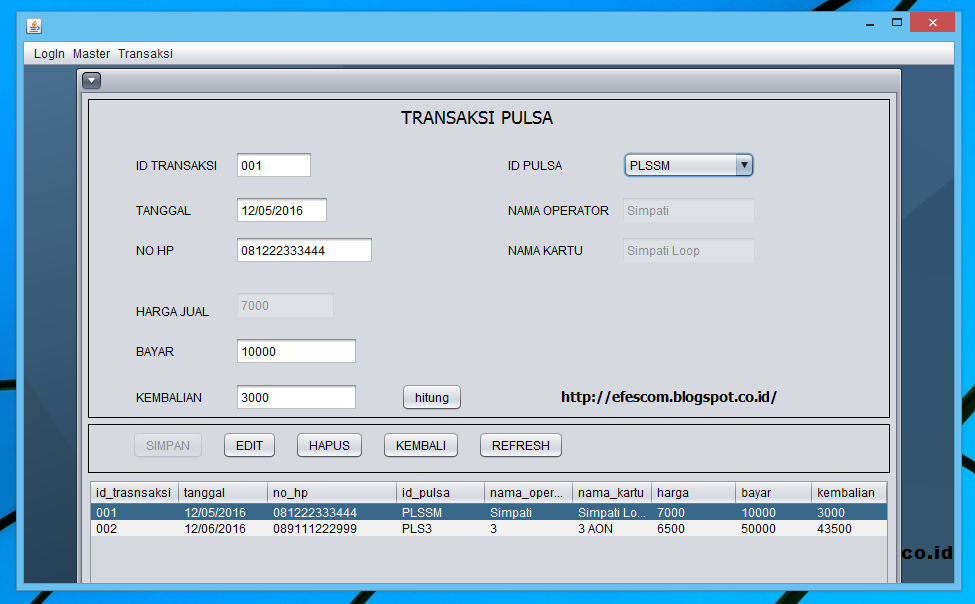
Task: Click the BAYAR amount field
Action: point(296,351)
